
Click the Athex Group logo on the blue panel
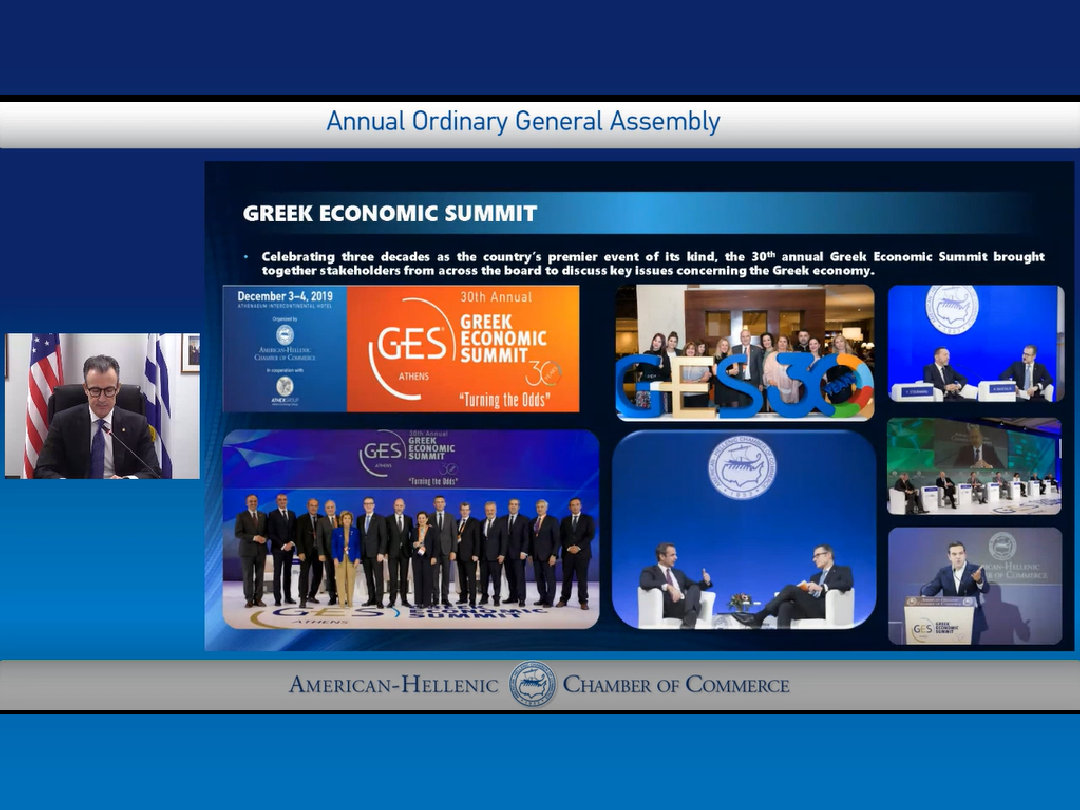point(285,387)
